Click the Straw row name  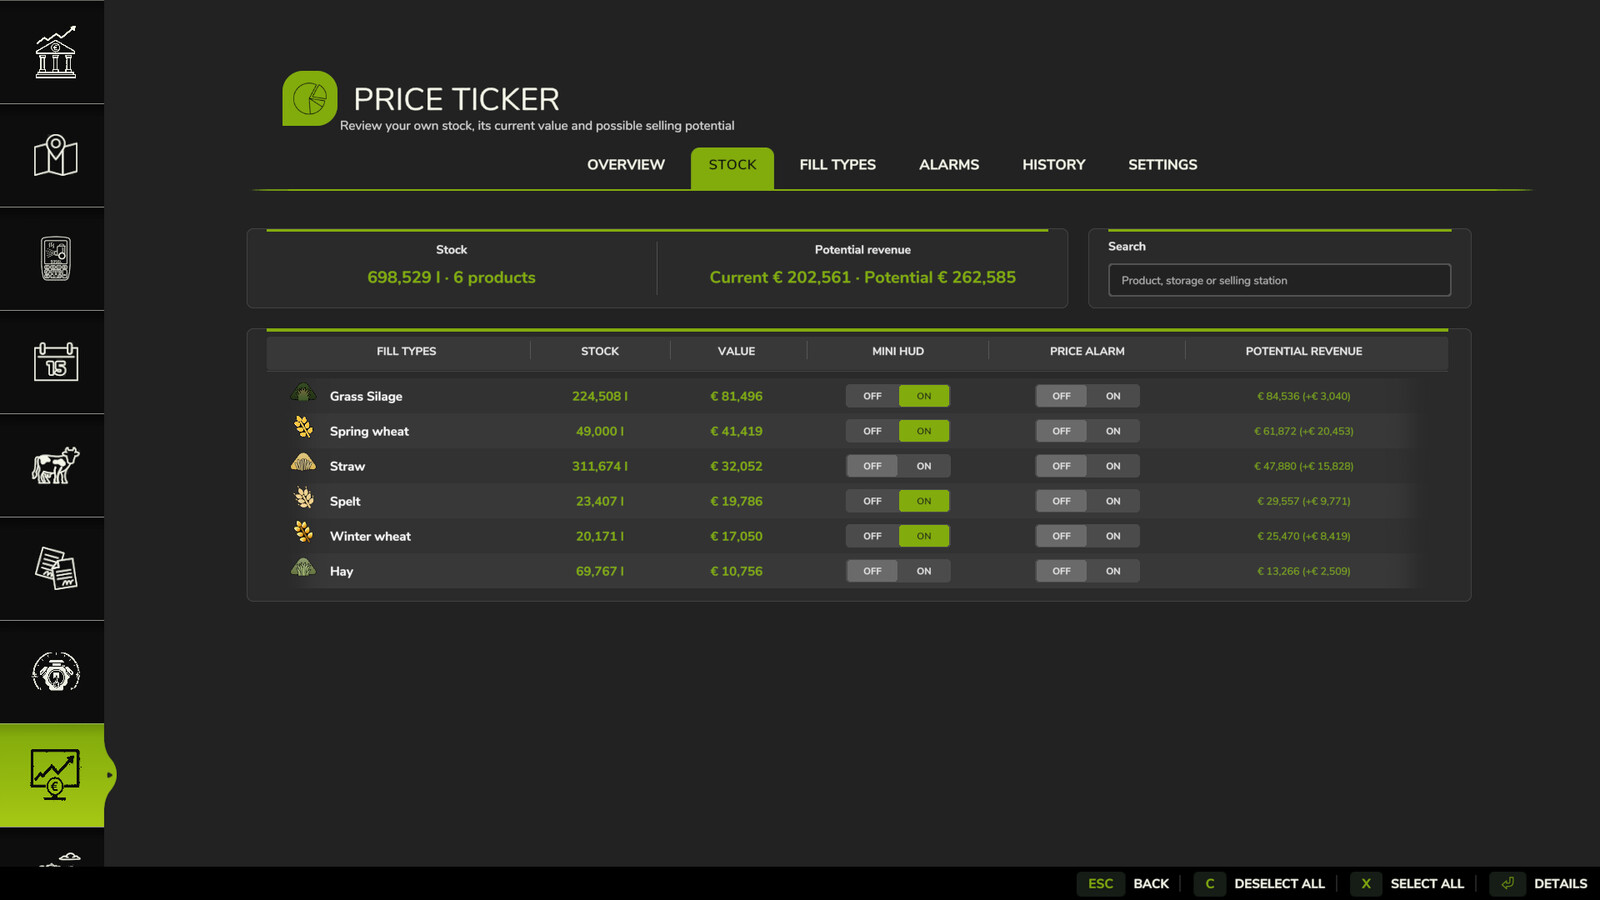pos(347,466)
